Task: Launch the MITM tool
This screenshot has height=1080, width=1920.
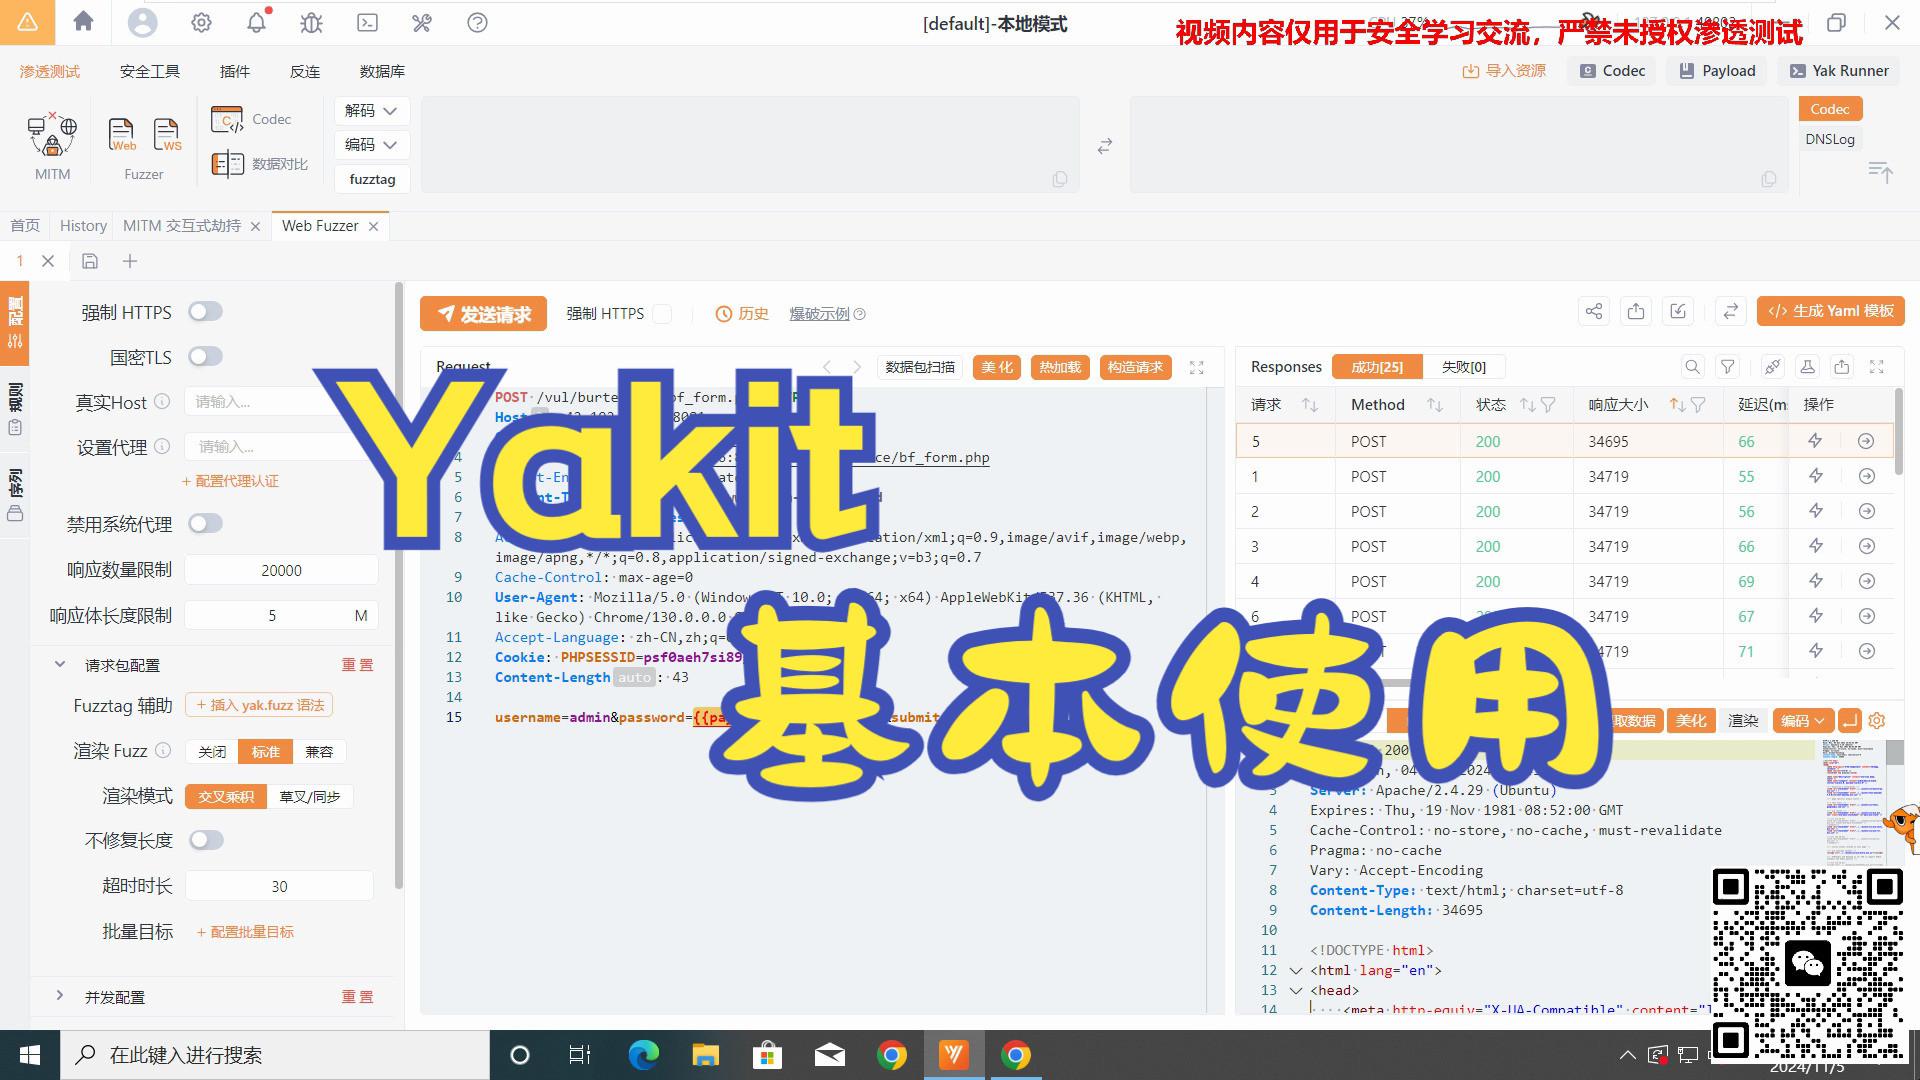Action: click(52, 146)
